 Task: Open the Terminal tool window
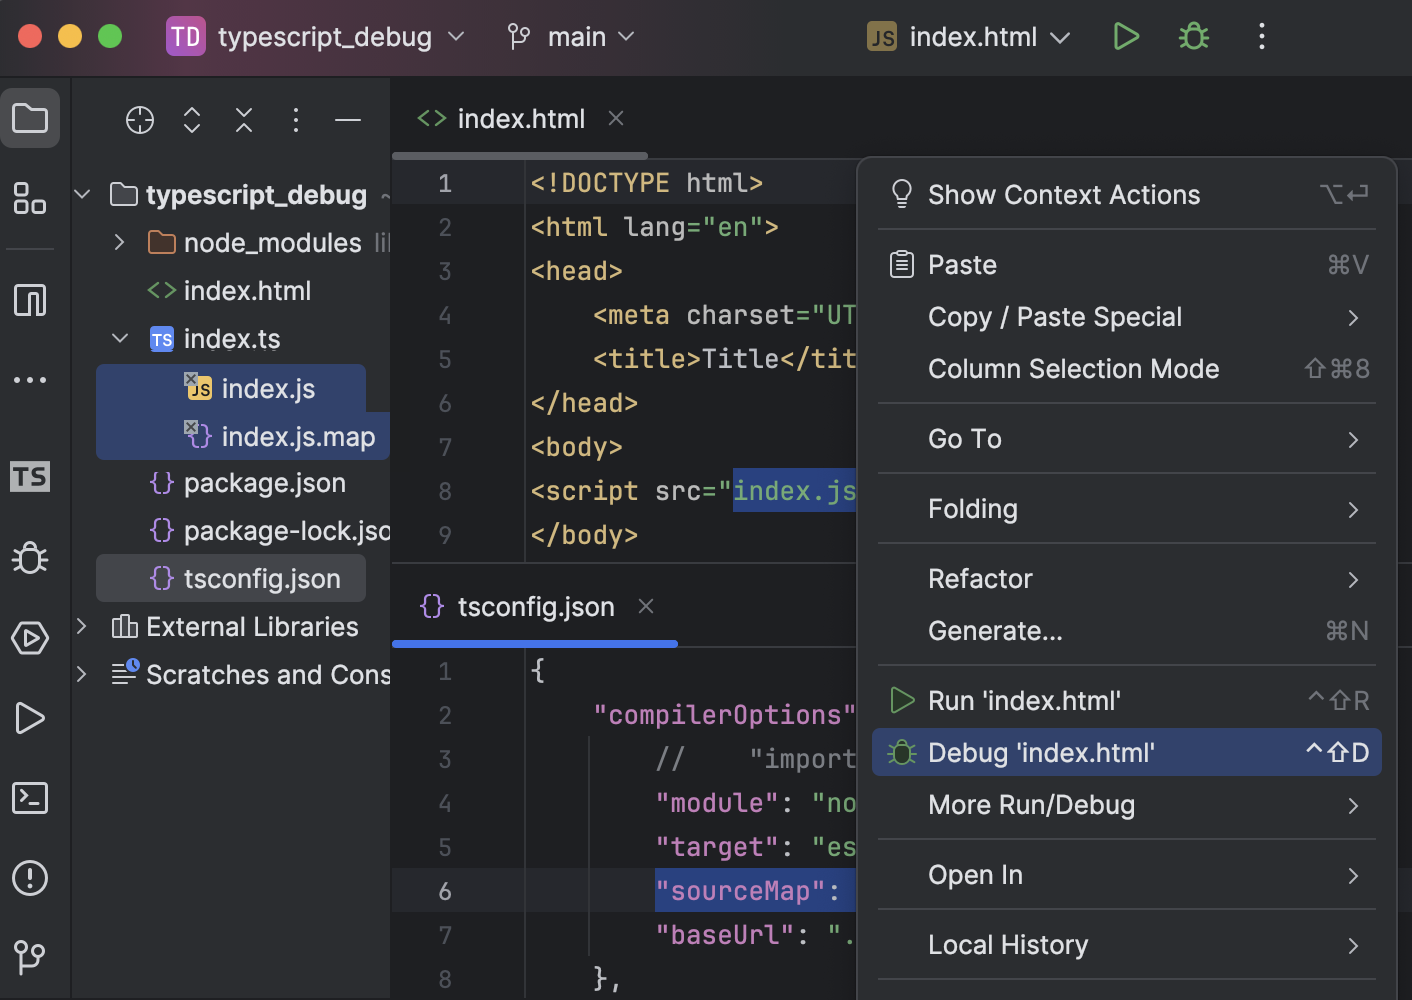29,797
